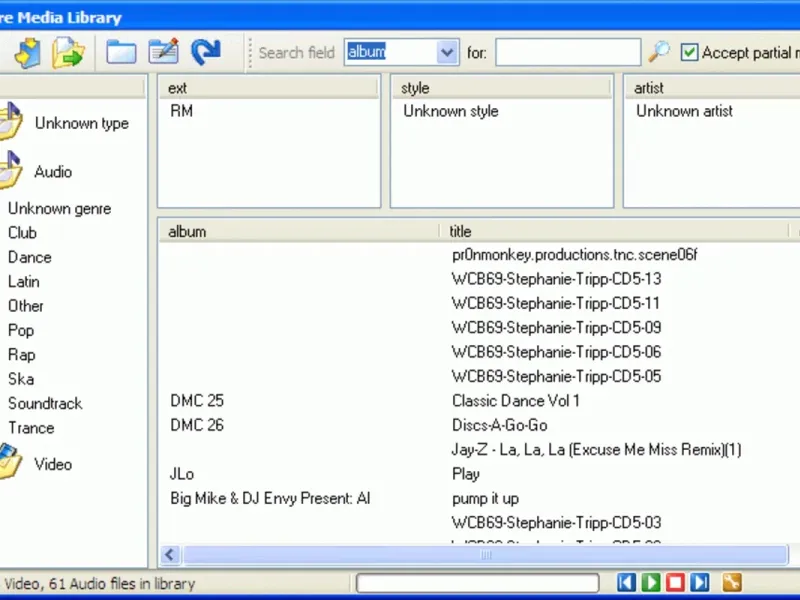This screenshot has height=600, width=800.
Task: Click the toolbar drag handle grip
Action: pos(249,52)
